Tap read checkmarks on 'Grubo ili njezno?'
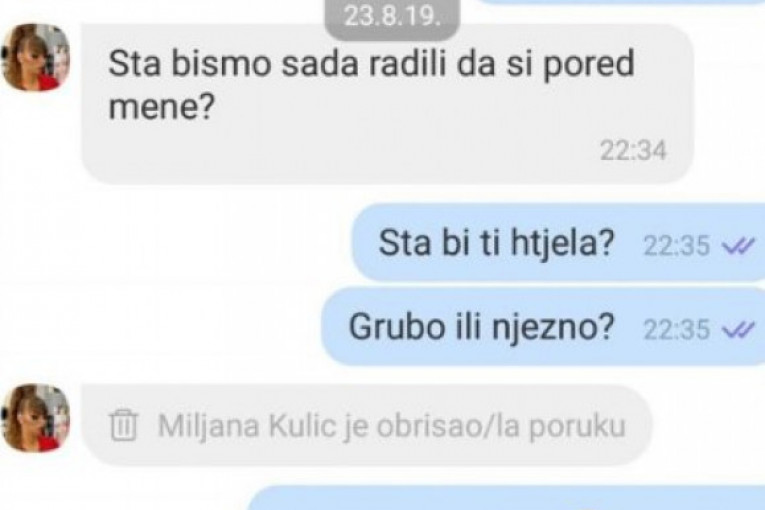765x510 pixels. [738, 330]
